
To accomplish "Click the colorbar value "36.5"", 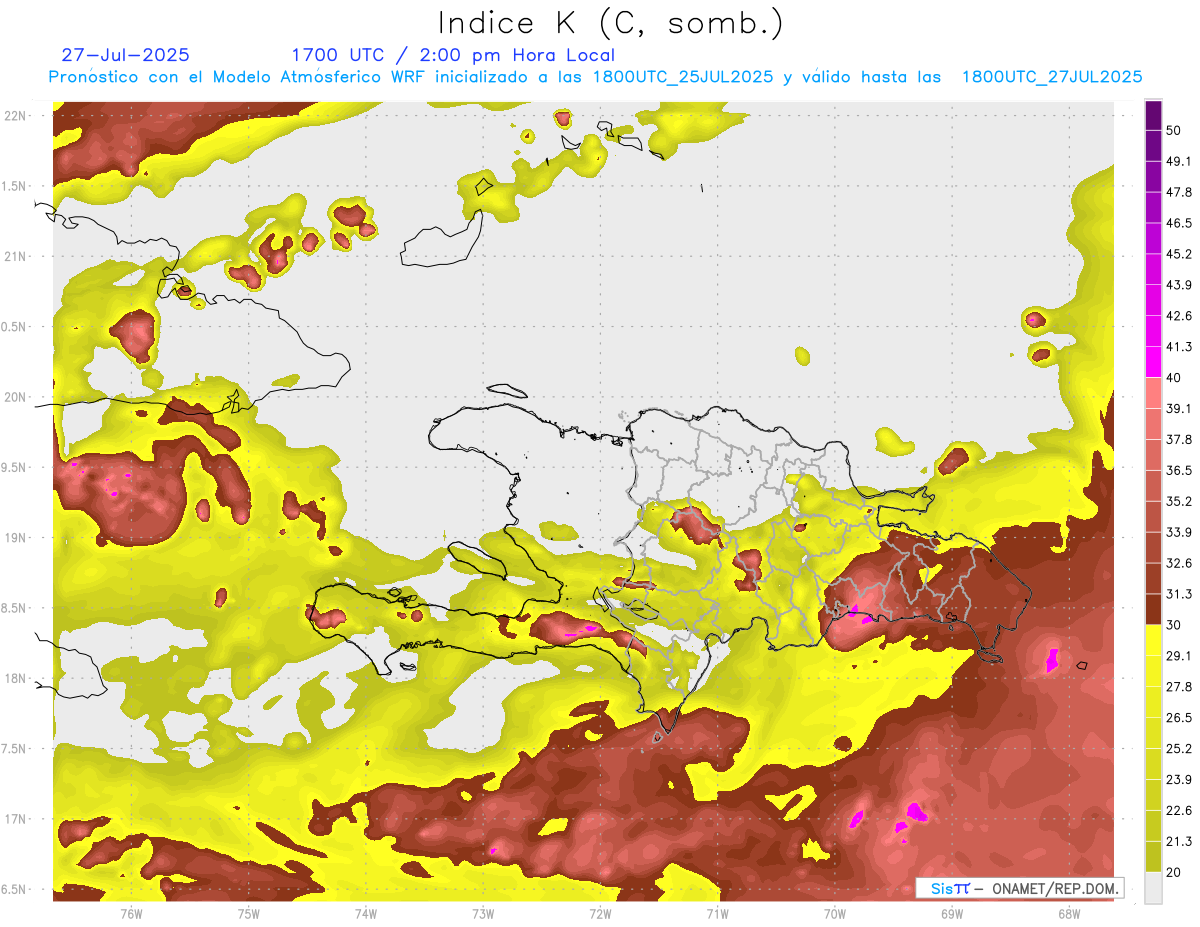I will coord(1179,470).
